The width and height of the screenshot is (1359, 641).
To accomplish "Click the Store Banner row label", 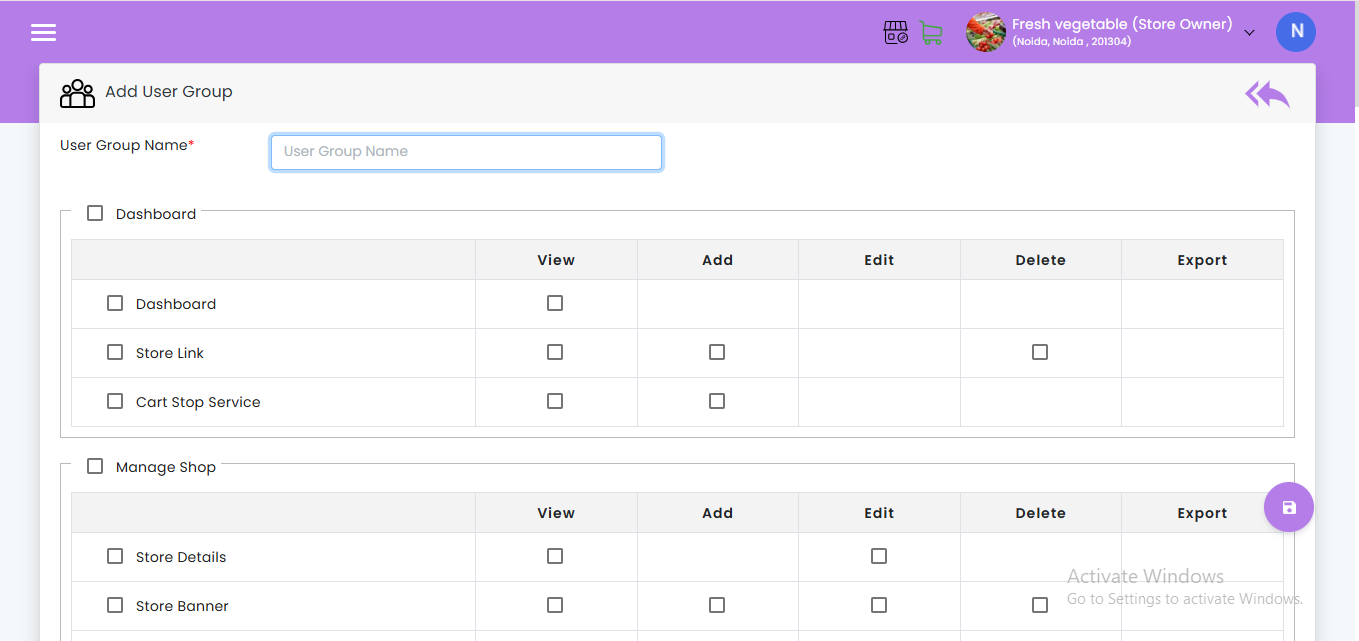I will [x=182, y=606].
